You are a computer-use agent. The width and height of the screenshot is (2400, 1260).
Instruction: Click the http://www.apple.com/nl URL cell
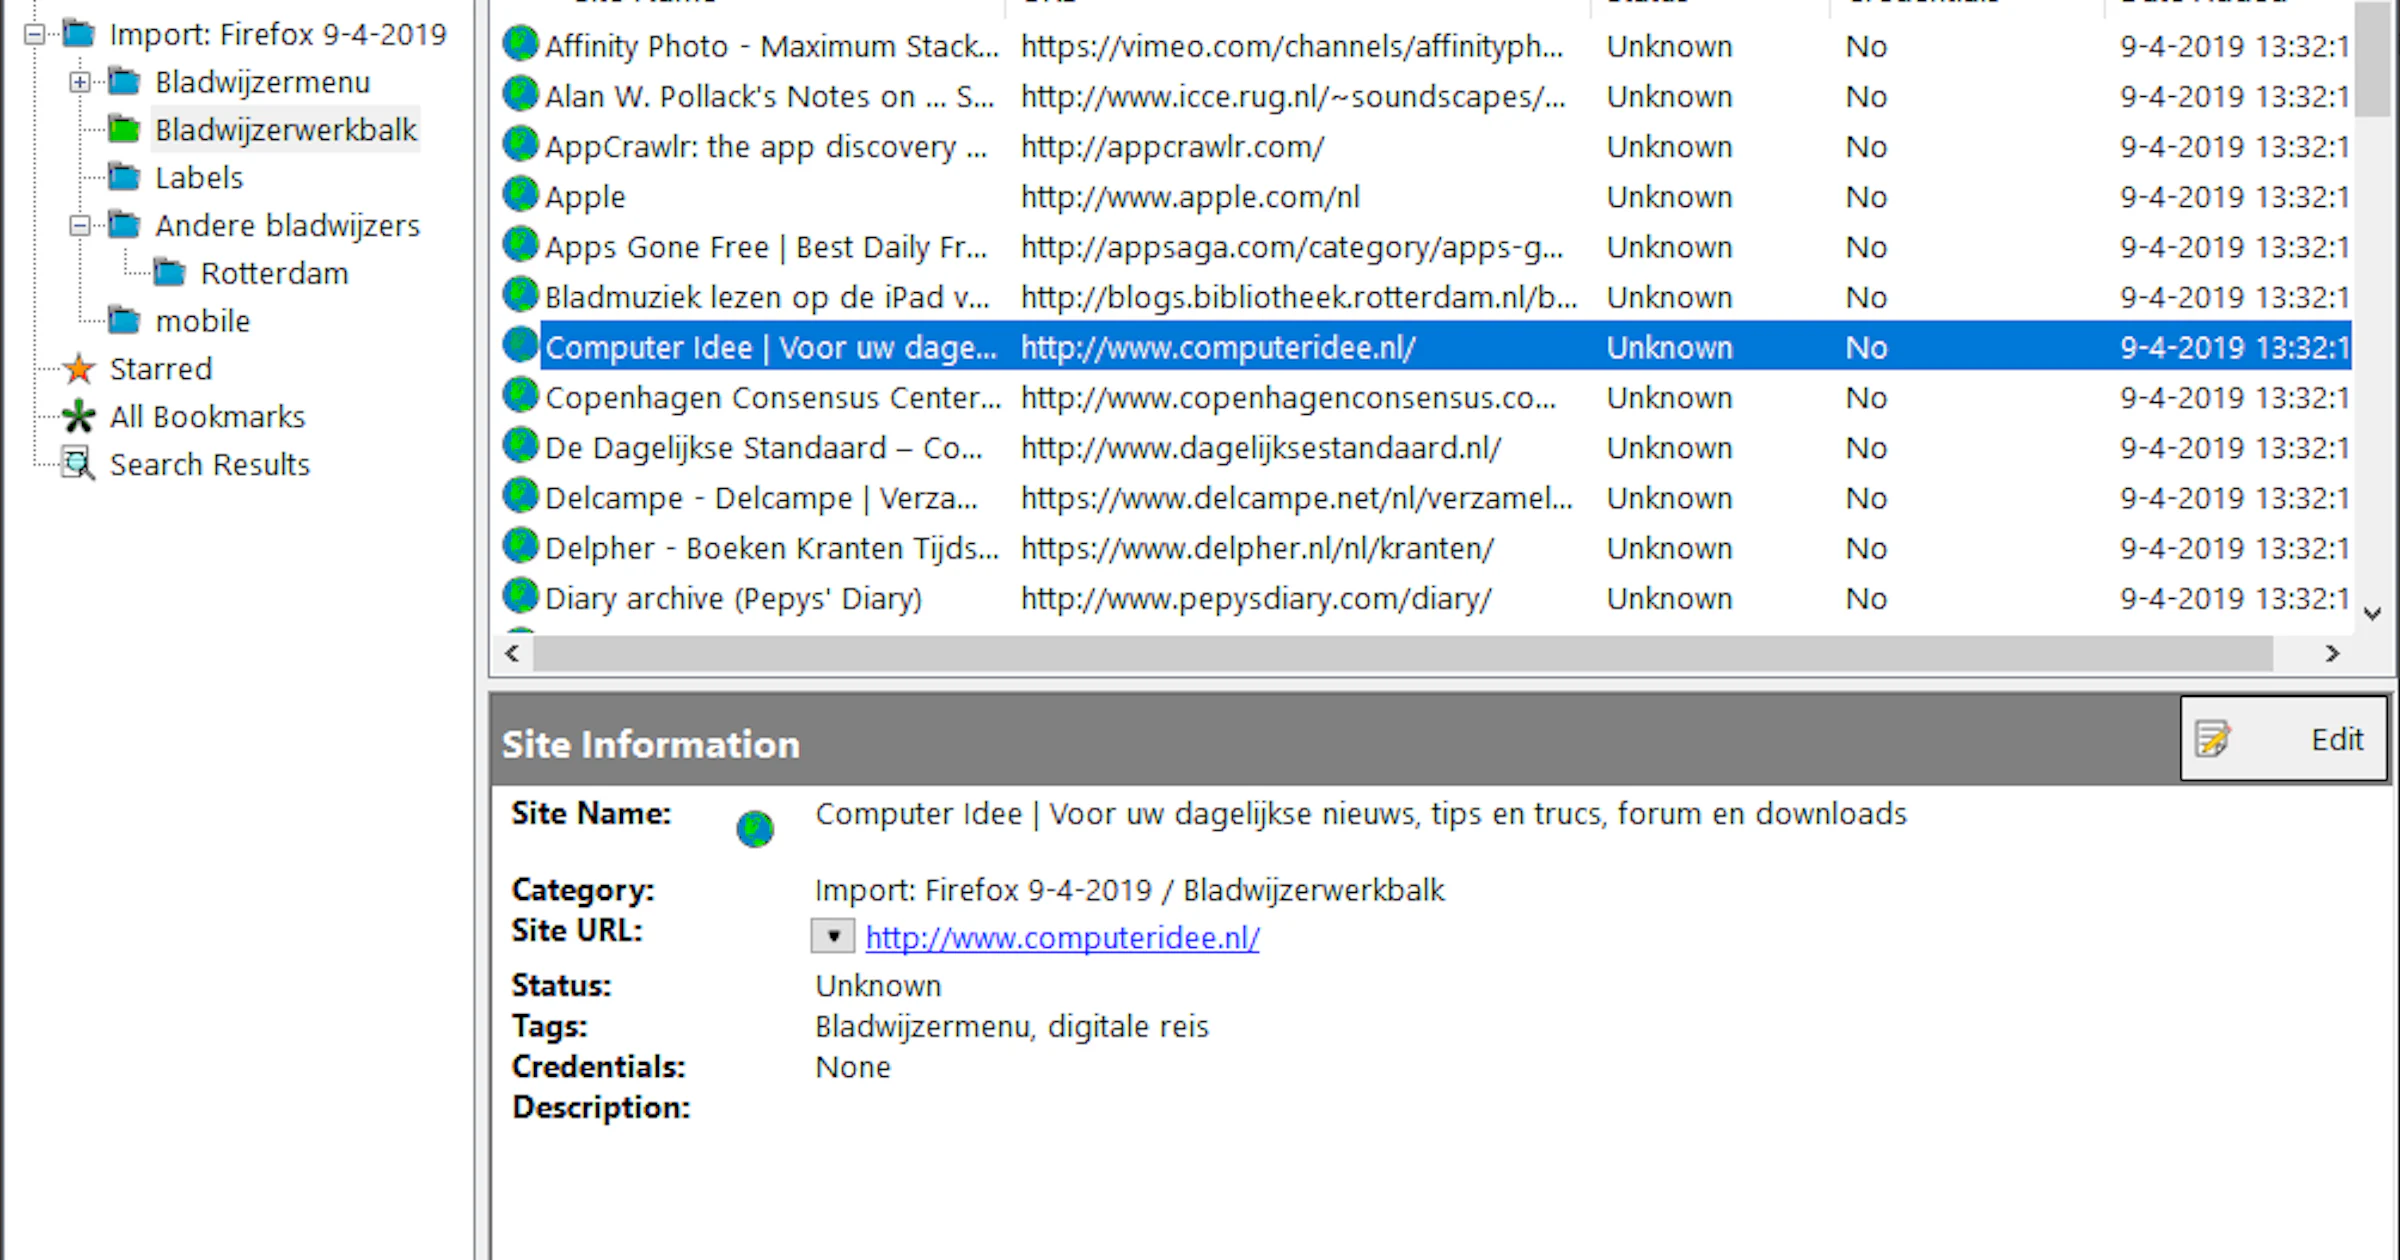click(1190, 197)
